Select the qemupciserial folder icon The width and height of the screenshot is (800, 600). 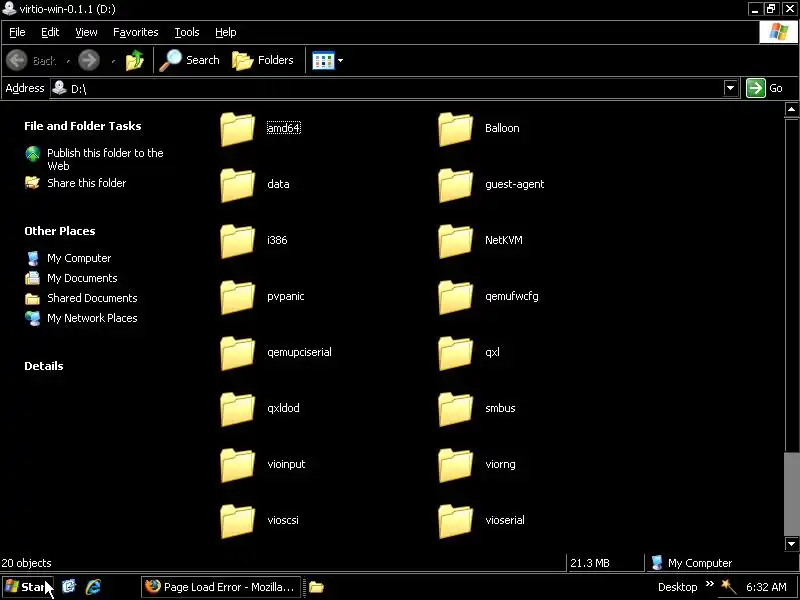(237, 354)
